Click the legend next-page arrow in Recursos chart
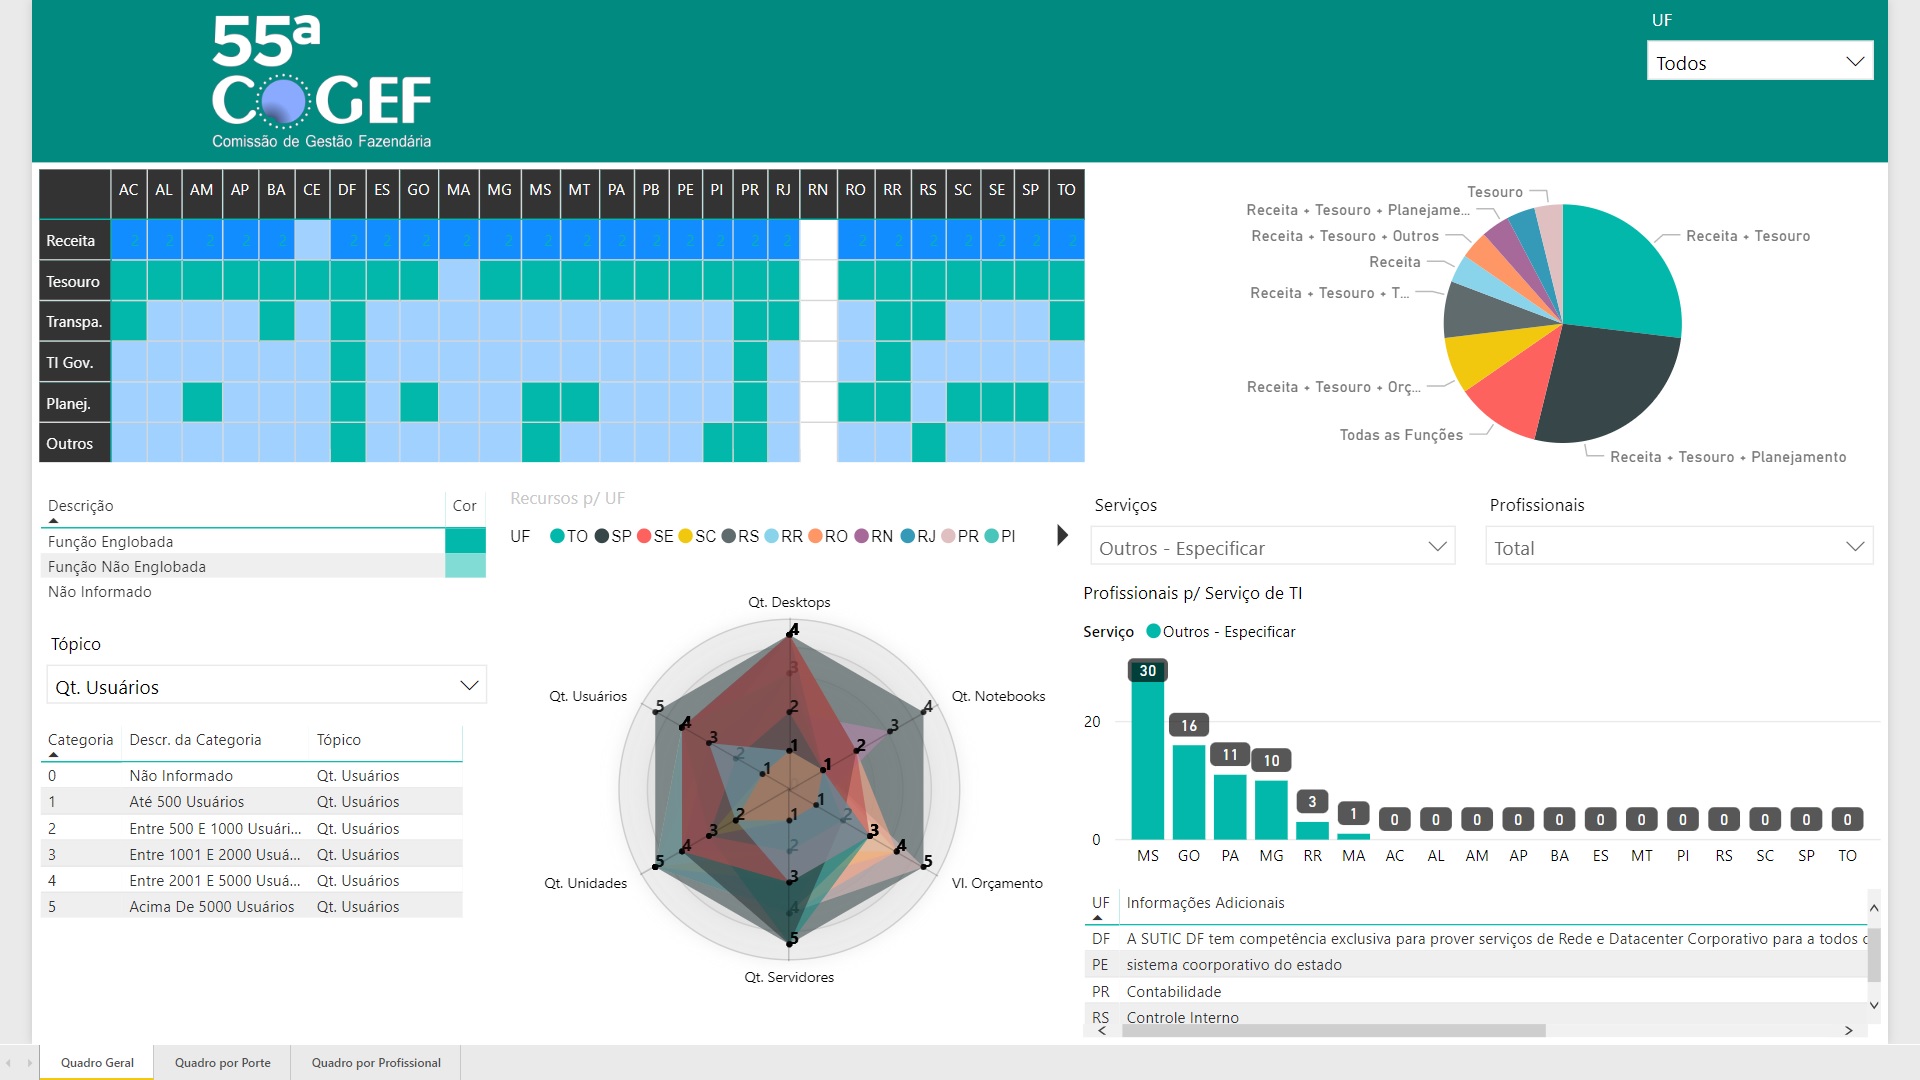 coord(1062,536)
